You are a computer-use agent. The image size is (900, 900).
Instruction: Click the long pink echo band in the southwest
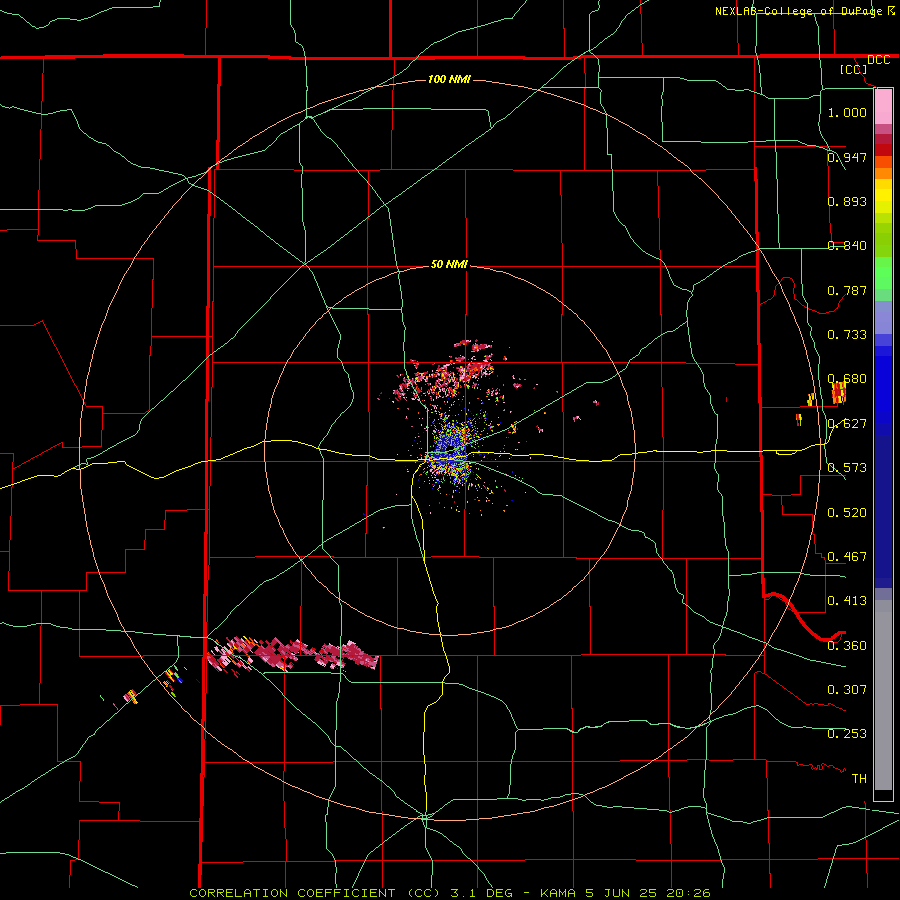293,654
